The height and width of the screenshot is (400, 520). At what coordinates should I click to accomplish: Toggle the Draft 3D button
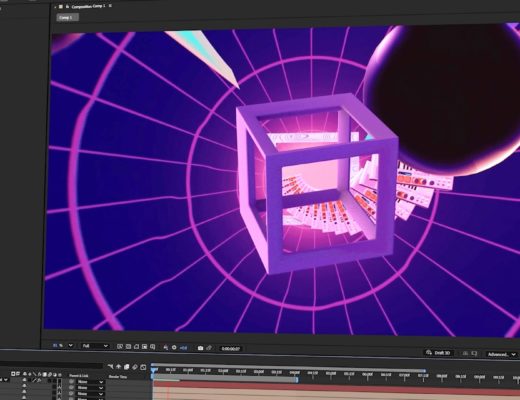pyautogui.click(x=439, y=353)
